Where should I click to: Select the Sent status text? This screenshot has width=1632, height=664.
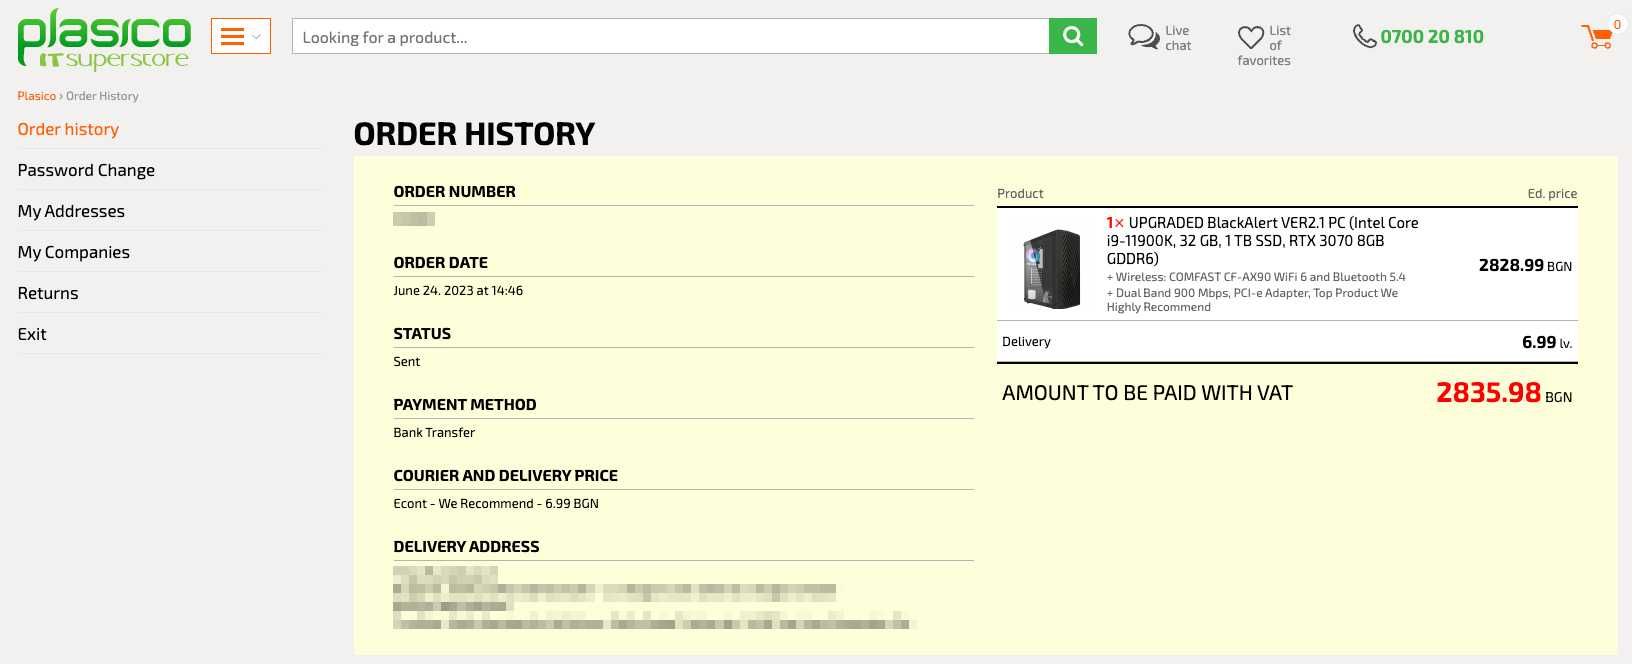coord(407,362)
